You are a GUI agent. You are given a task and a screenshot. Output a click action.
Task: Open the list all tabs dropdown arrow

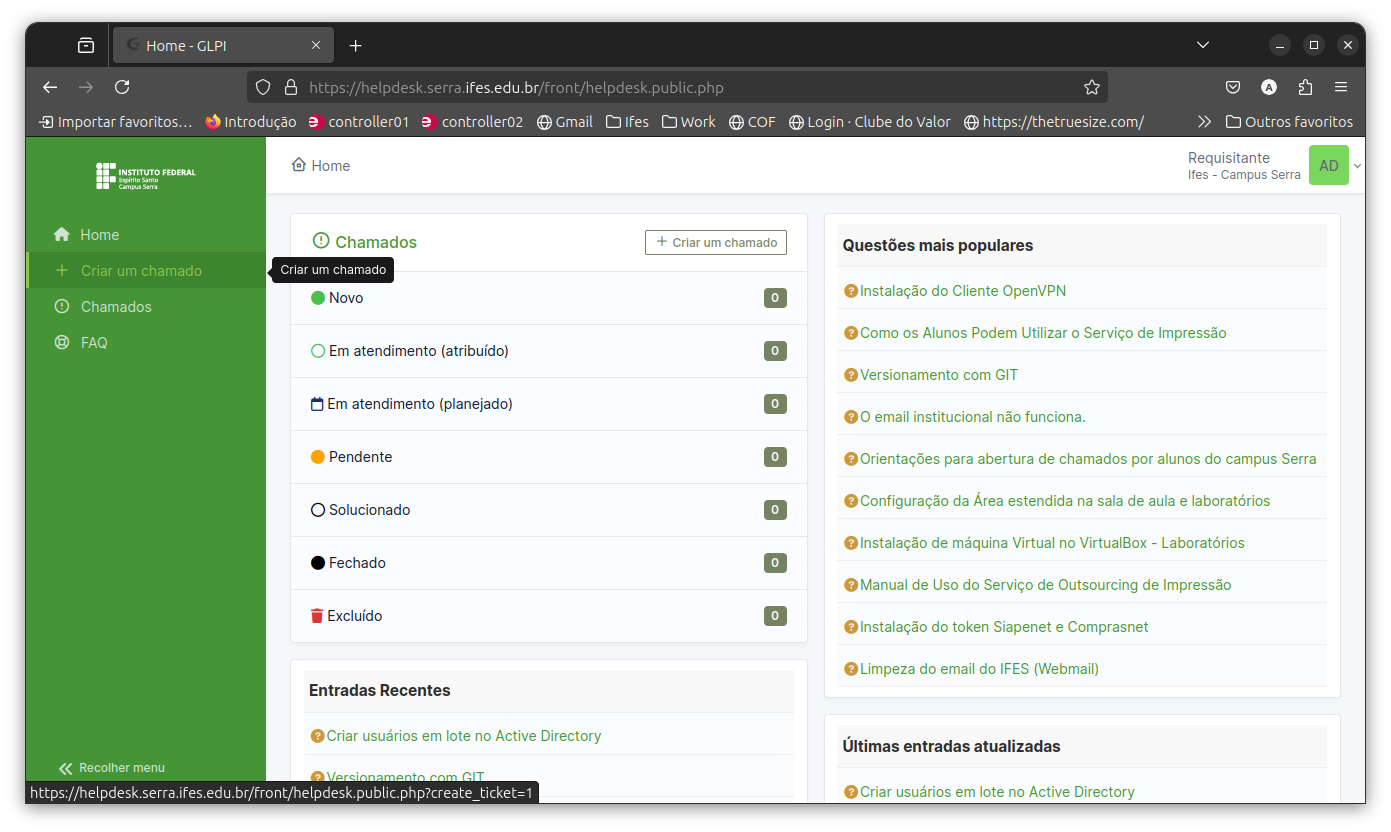pos(1203,45)
